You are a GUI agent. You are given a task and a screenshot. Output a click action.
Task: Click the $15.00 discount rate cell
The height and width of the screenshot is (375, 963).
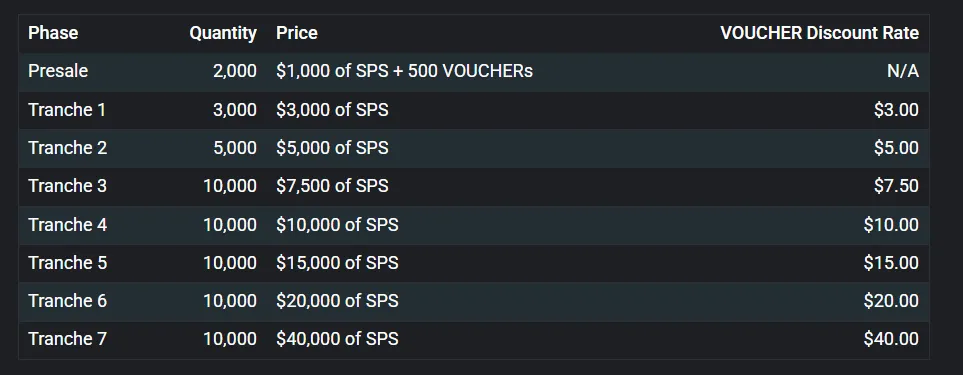(891, 263)
